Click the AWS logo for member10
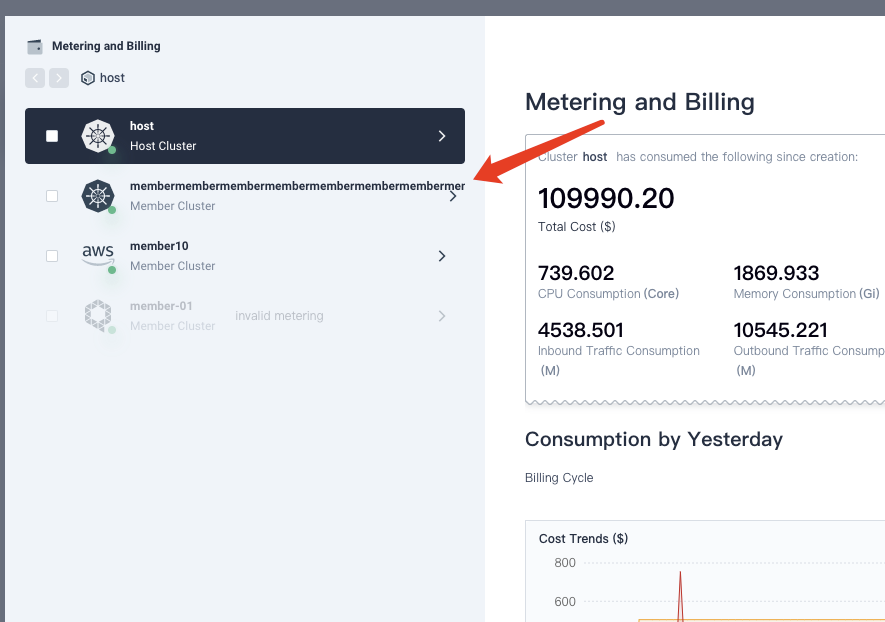The height and width of the screenshot is (622, 885). point(98,256)
